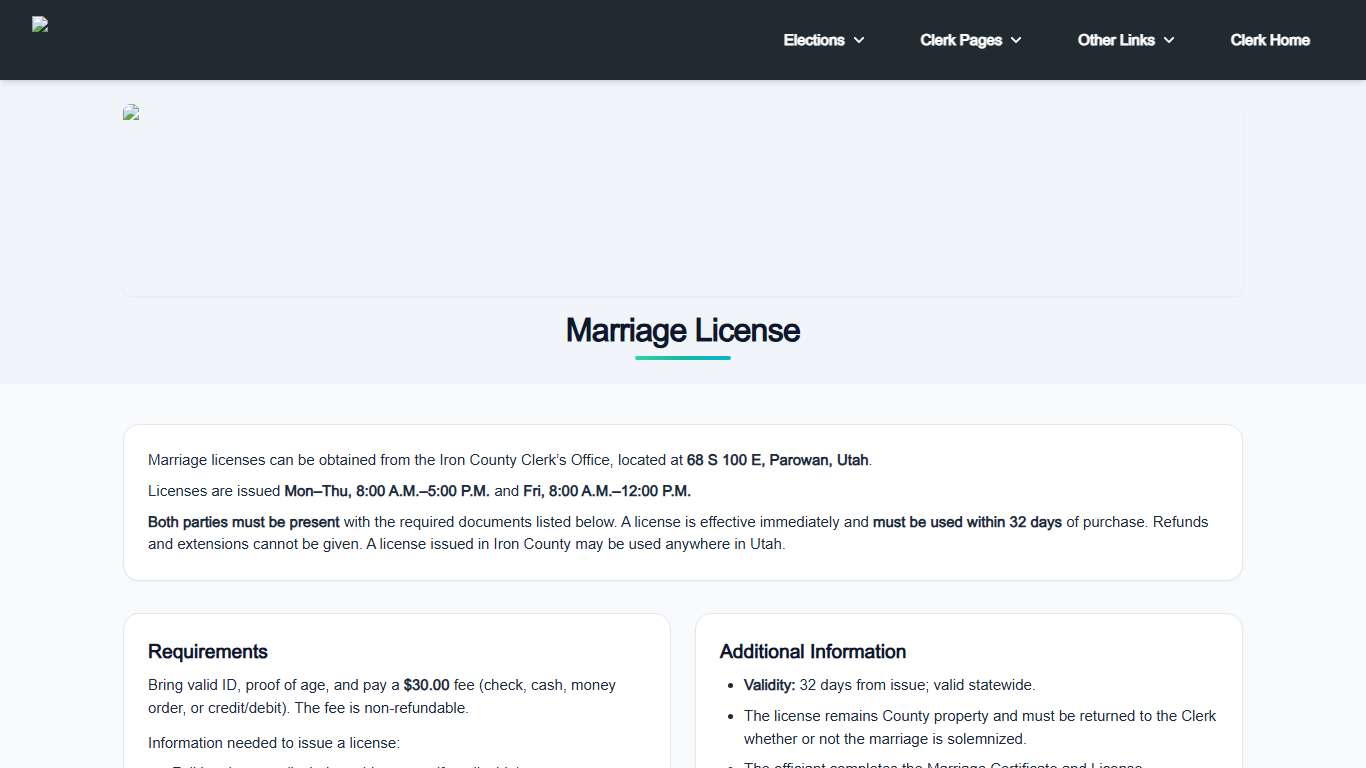Click the Requirements section heading
This screenshot has height=768, width=1366.
(x=208, y=651)
